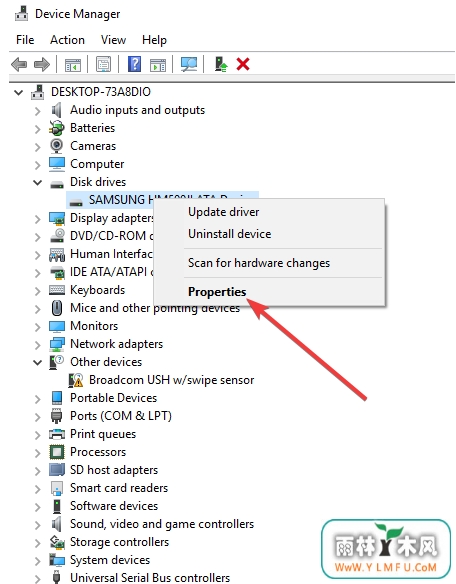Open the View menu

click(x=113, y=40)
